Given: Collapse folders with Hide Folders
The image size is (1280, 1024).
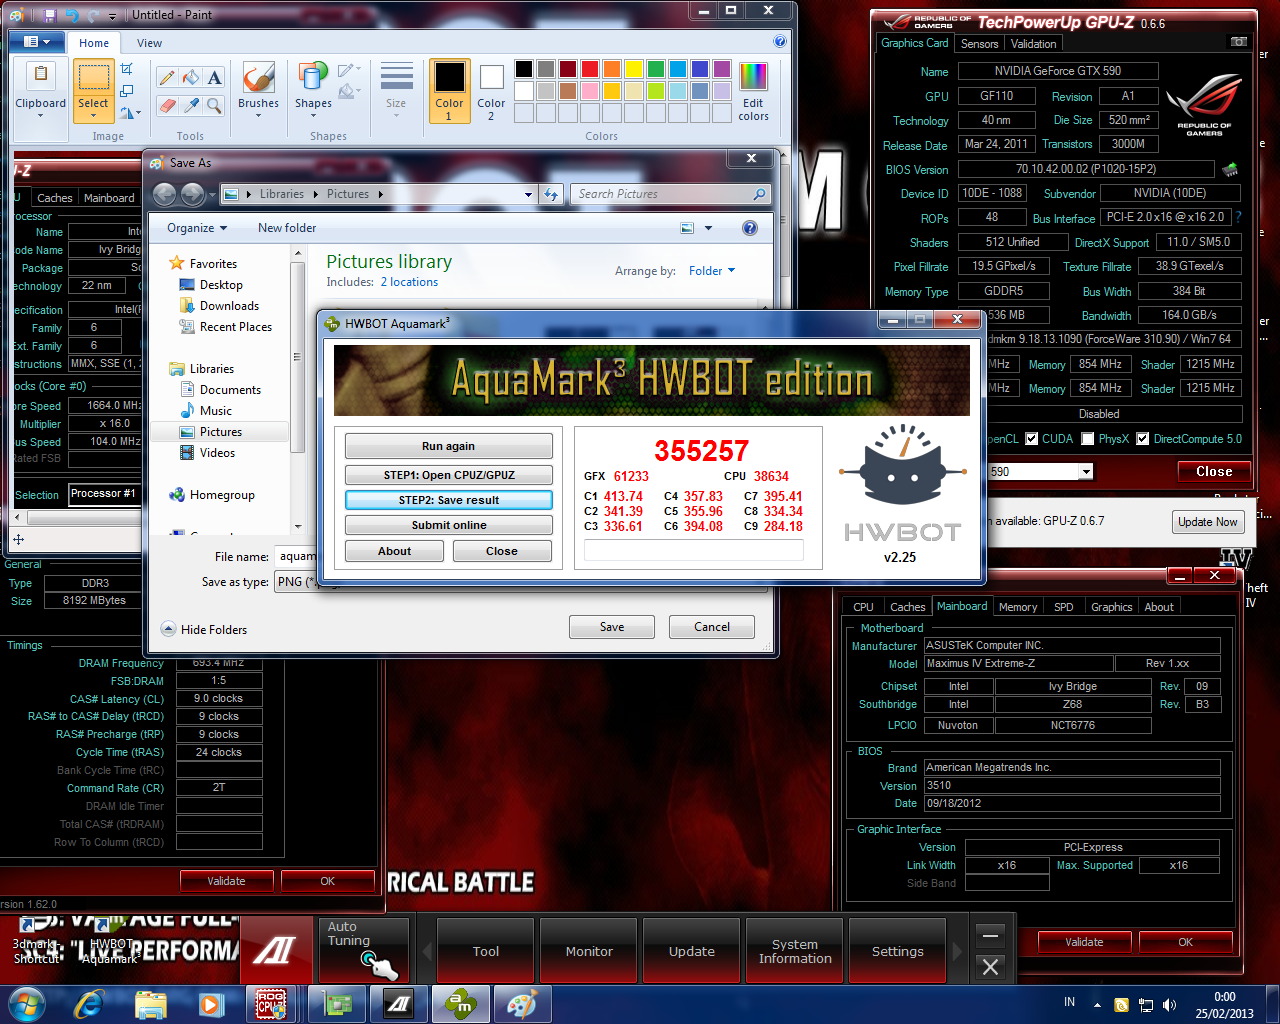Looking at the screenshot, I should pyautogui.click(x=204, y=629).
